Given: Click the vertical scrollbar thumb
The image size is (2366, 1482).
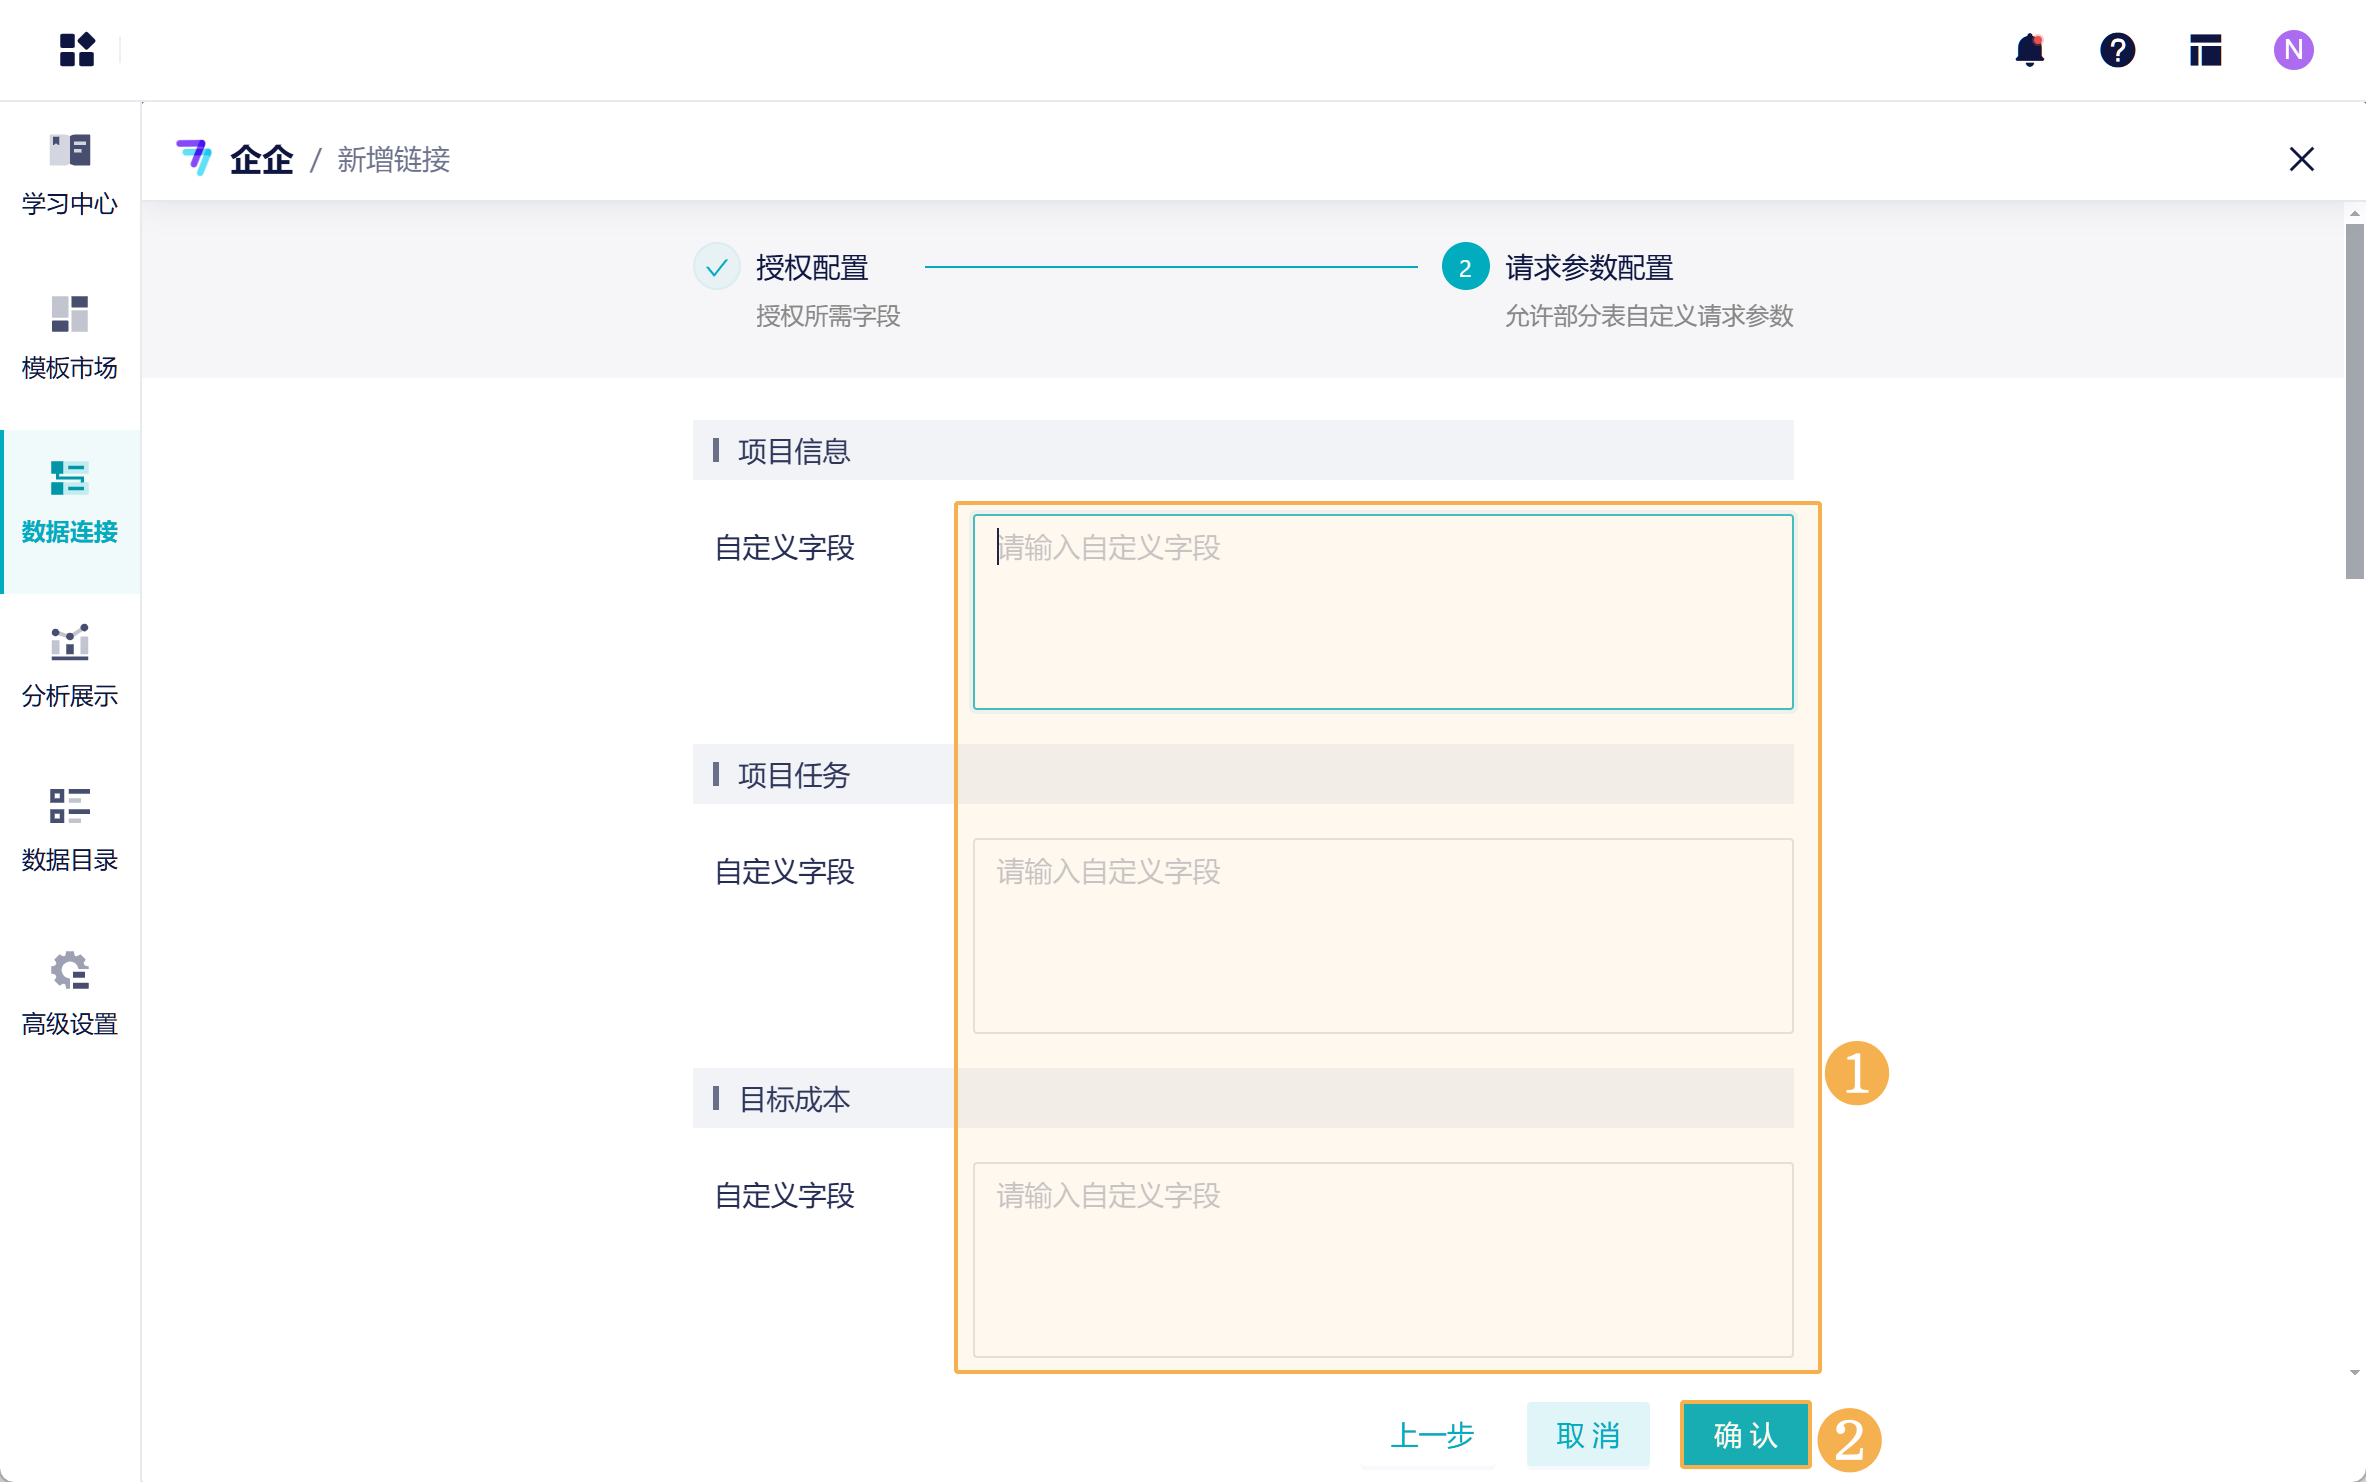Looking at the screenshot, I should pyautogui.click(x=2355, y=400).
